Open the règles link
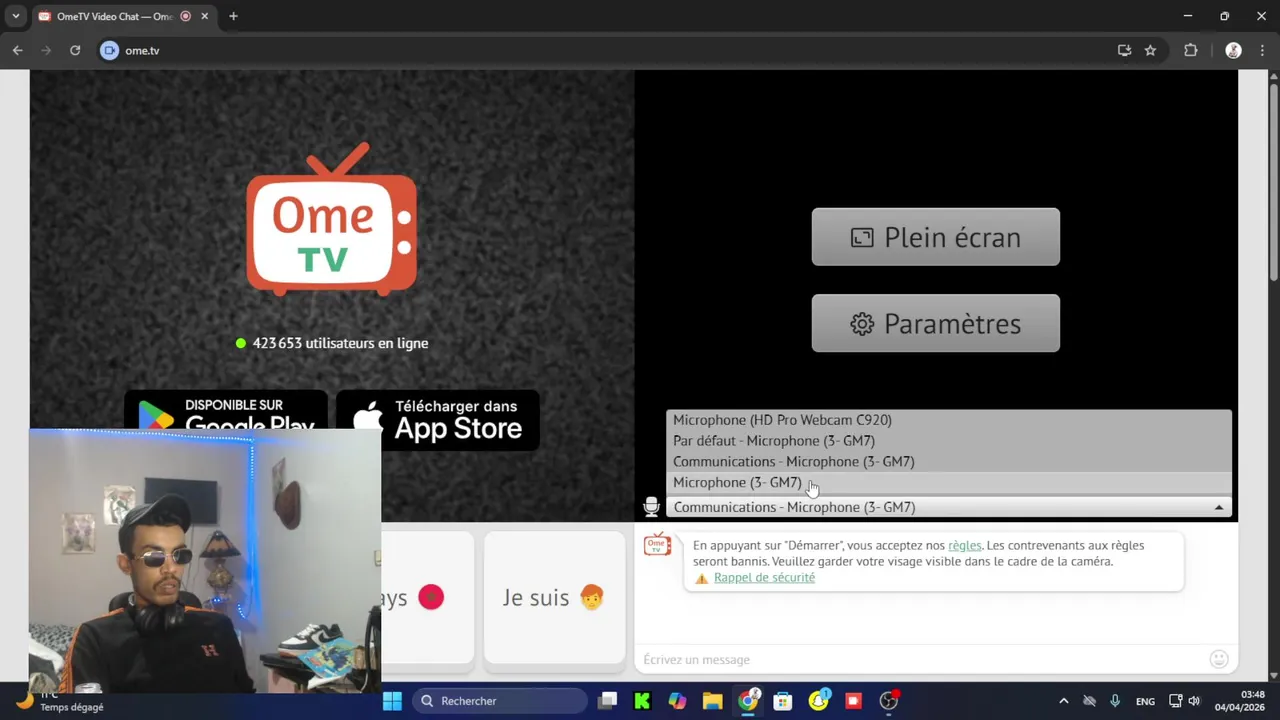The width and height of the screenshot is (1280, 720). tap(964, 545)
